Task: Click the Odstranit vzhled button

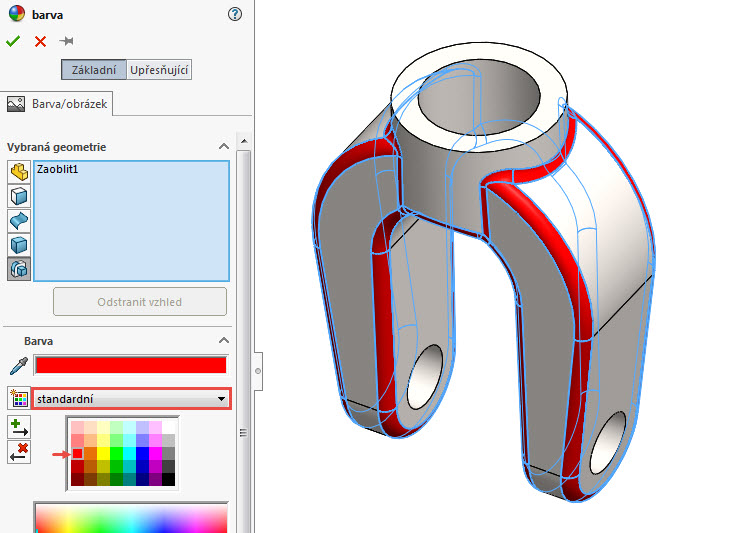Action: click(x=140, y=301)
